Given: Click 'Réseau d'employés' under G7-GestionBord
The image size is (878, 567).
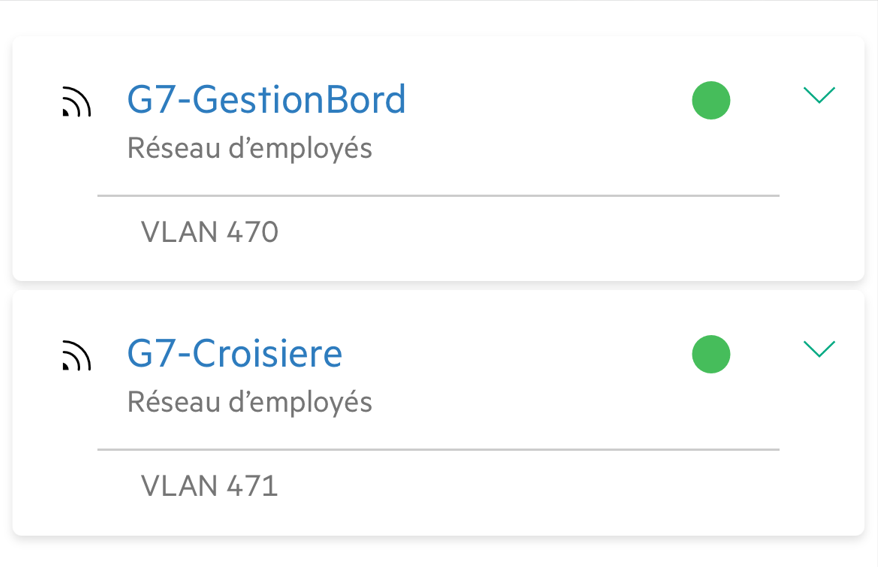Looking at the screenshot, I should pyautogui.click(x=249, y=149).
